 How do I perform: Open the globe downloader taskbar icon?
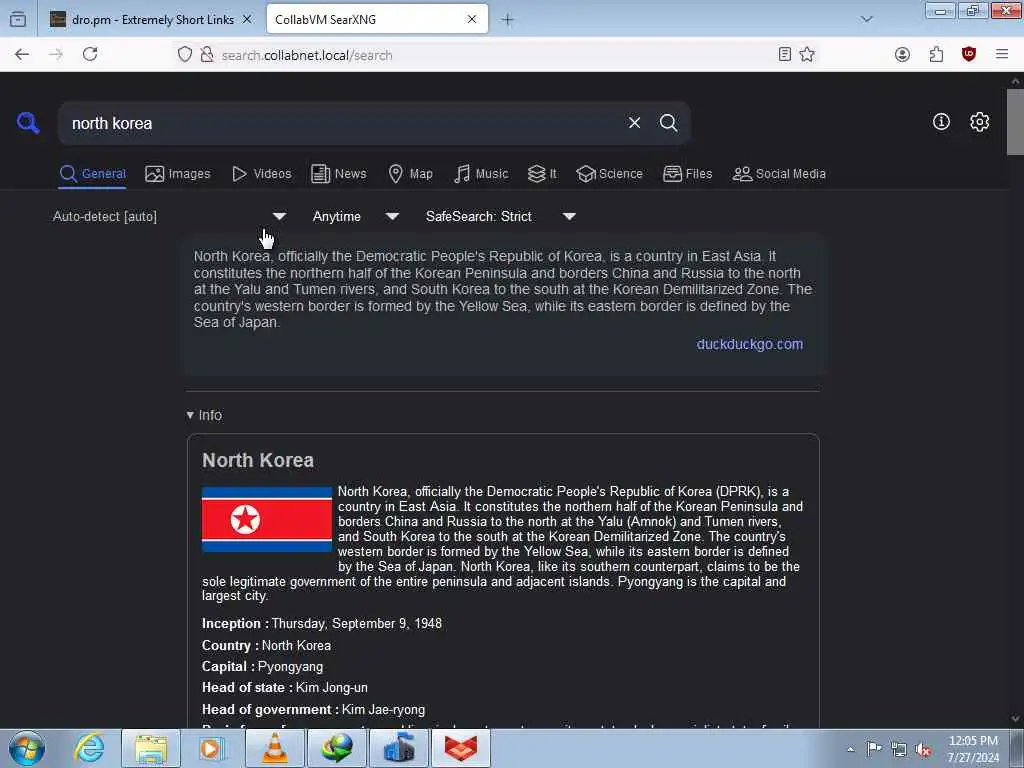[x=336, y=748]
